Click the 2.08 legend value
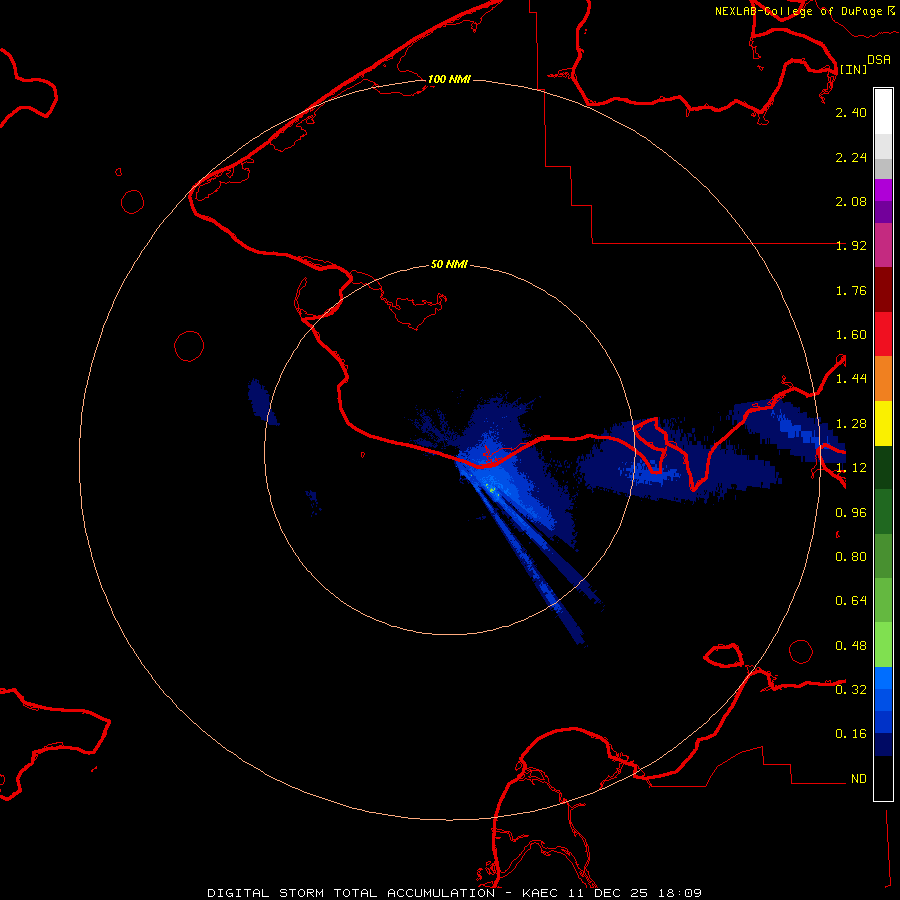 point(851,201)
